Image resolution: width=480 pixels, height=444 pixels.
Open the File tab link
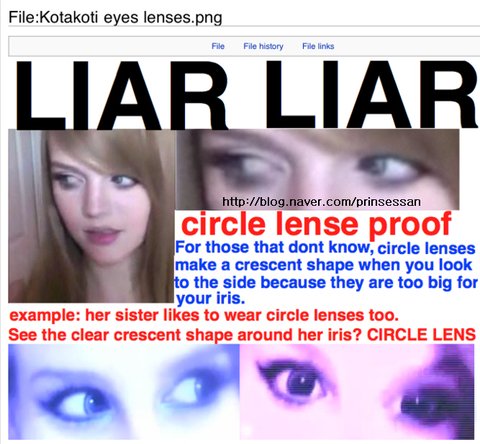(218, 46)
